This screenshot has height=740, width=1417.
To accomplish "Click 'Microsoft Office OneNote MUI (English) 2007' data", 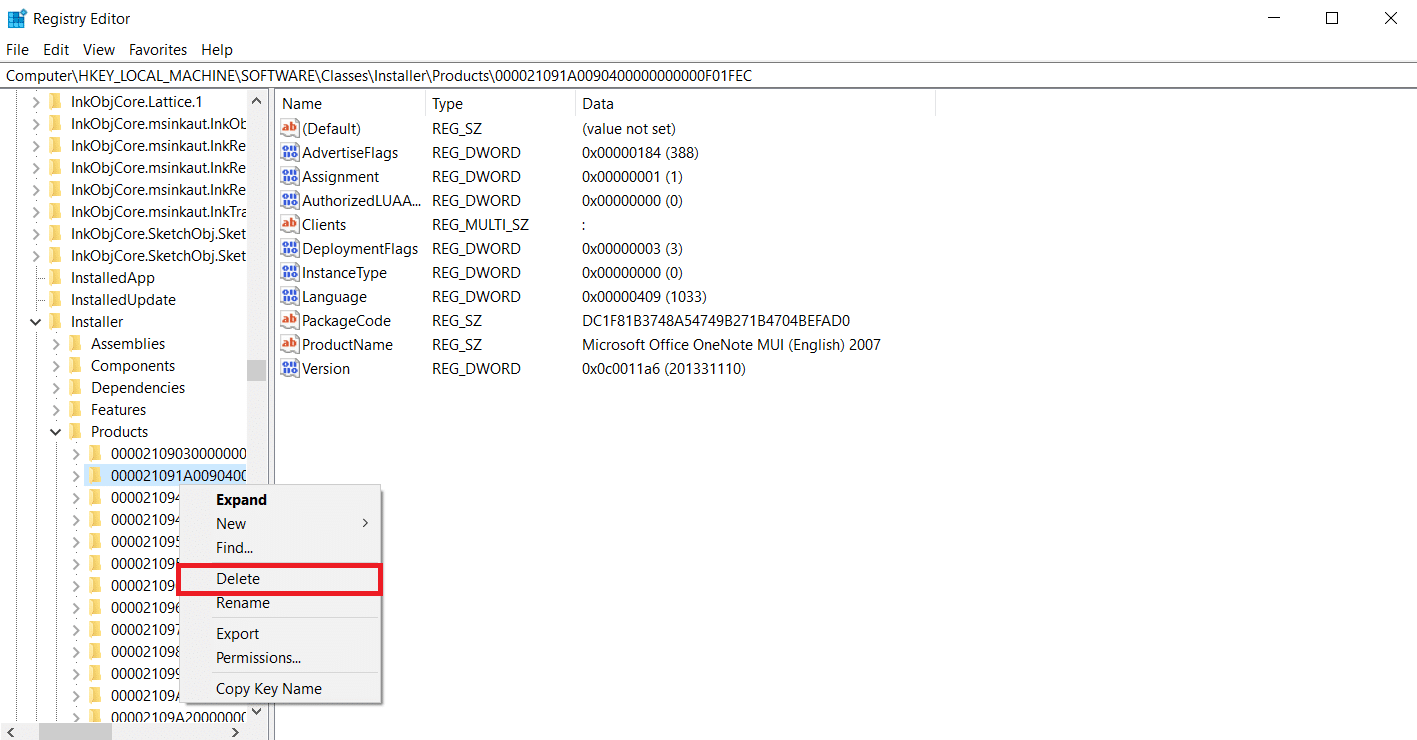I will [731, 344].
